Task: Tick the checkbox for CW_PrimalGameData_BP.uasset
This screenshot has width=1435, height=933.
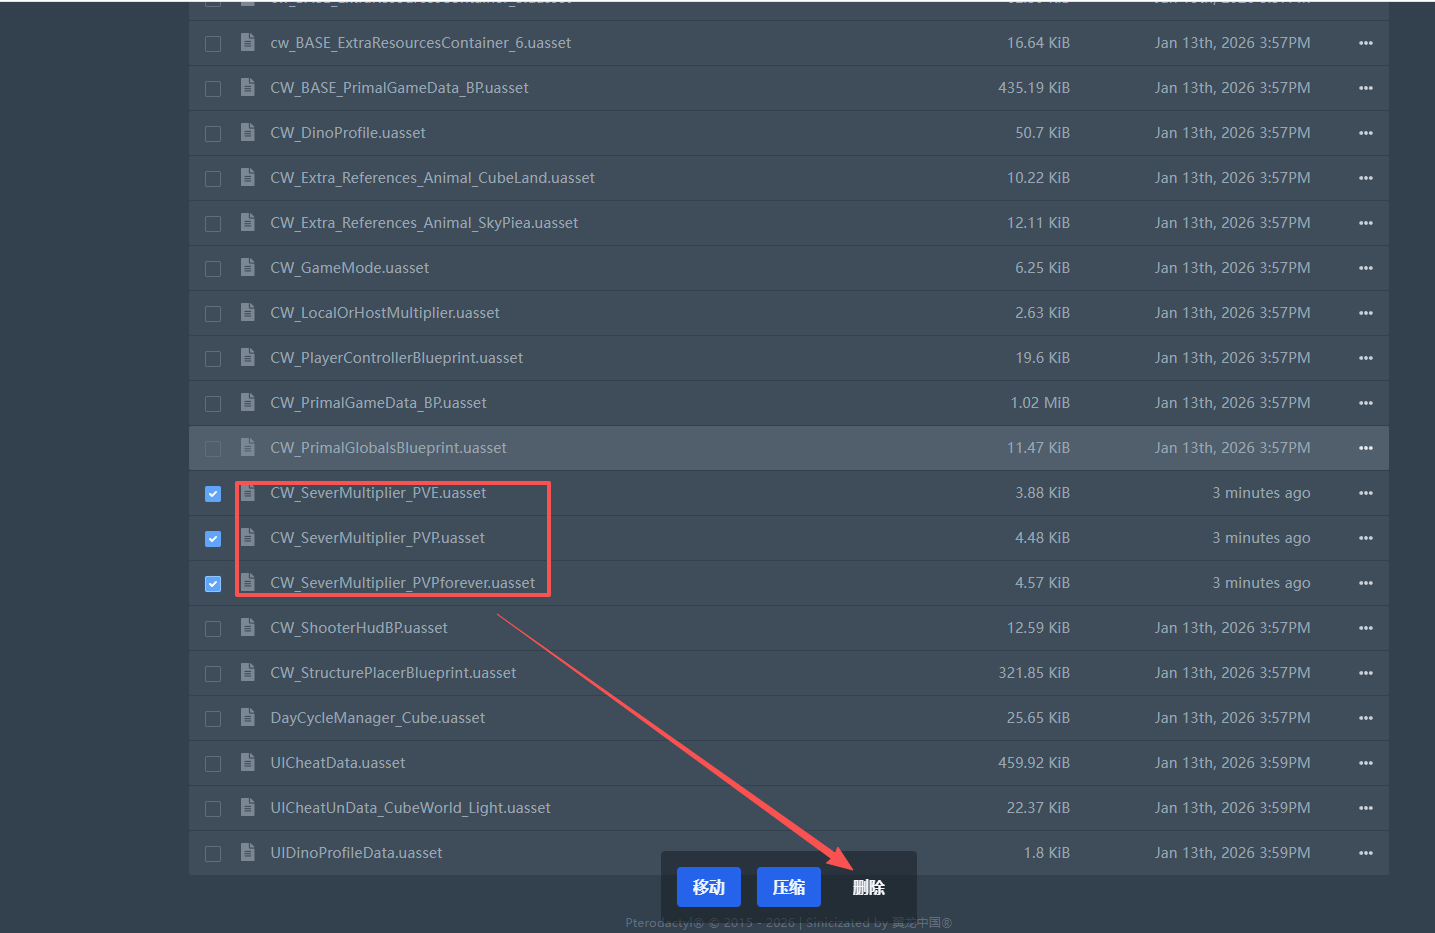Action: pyautogui.click(x=213, y=404)
